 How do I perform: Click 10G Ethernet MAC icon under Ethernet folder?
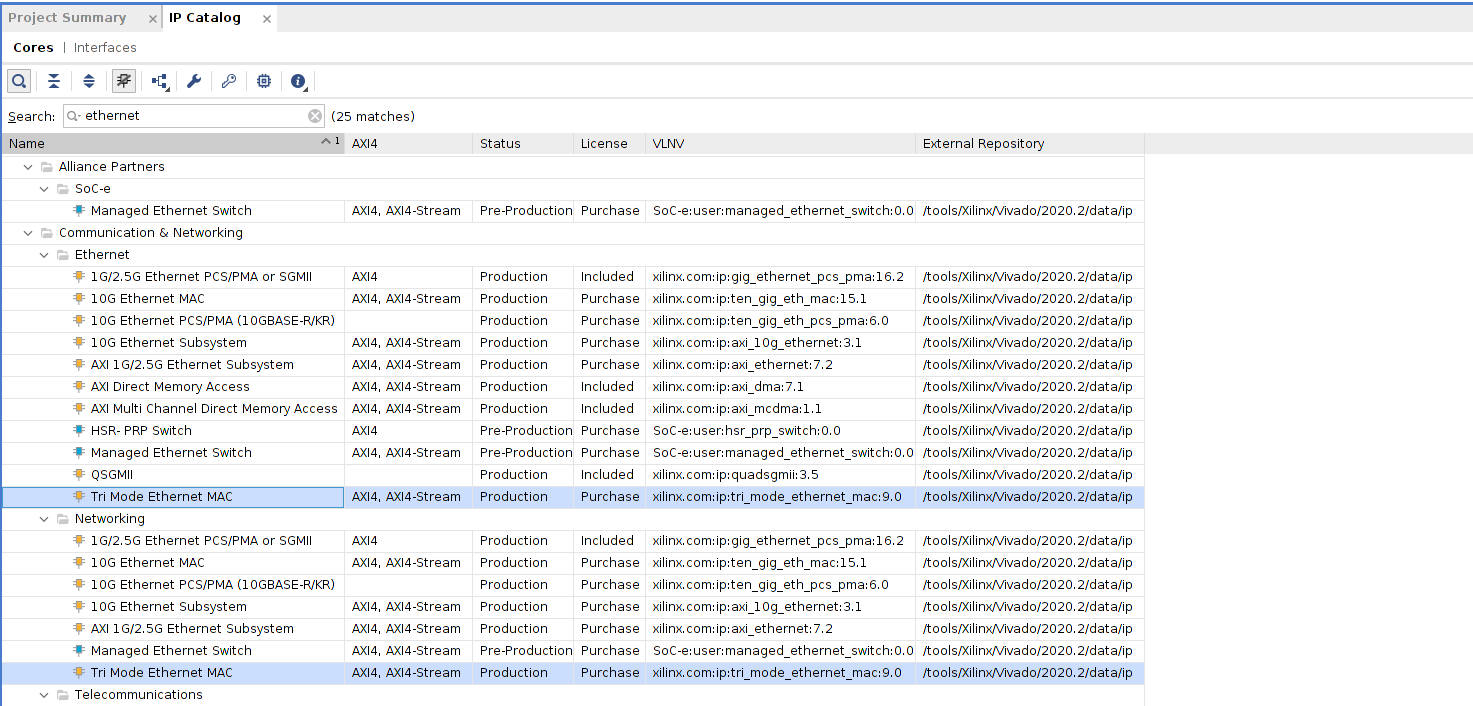[79, 299]
